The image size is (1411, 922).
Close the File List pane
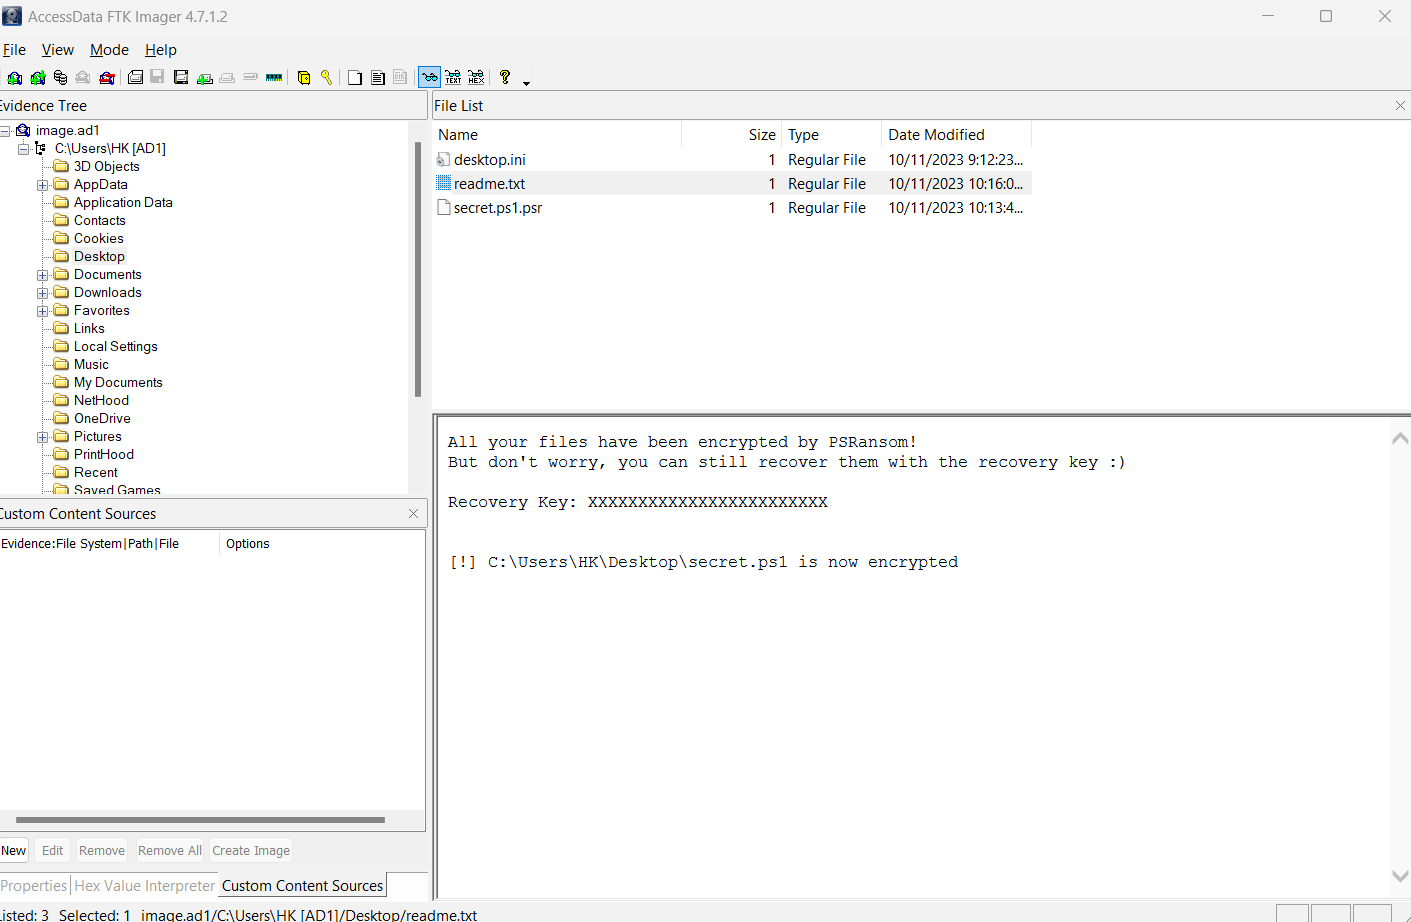coord(1400,106)
